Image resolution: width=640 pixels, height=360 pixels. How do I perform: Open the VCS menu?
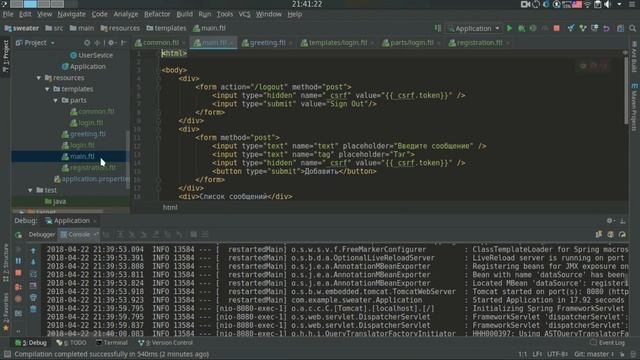244,14
